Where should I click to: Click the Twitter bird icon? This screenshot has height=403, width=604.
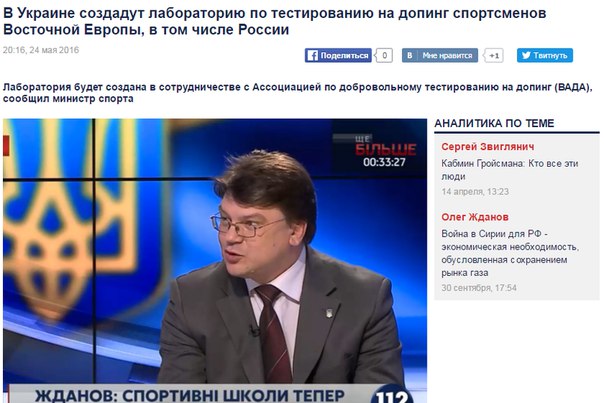pos(526,55)
